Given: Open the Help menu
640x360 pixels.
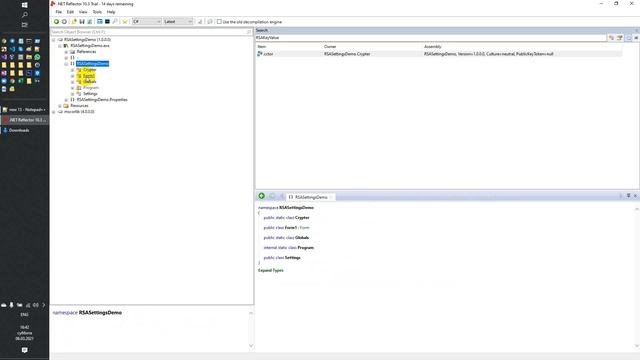Looking at the screenshot, I should point(111,12).
